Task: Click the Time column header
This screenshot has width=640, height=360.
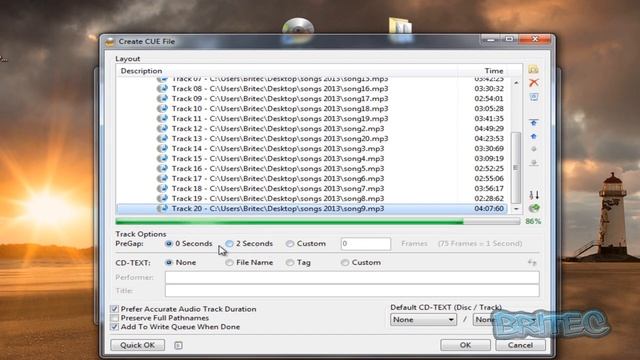Action: click(494, 71)
